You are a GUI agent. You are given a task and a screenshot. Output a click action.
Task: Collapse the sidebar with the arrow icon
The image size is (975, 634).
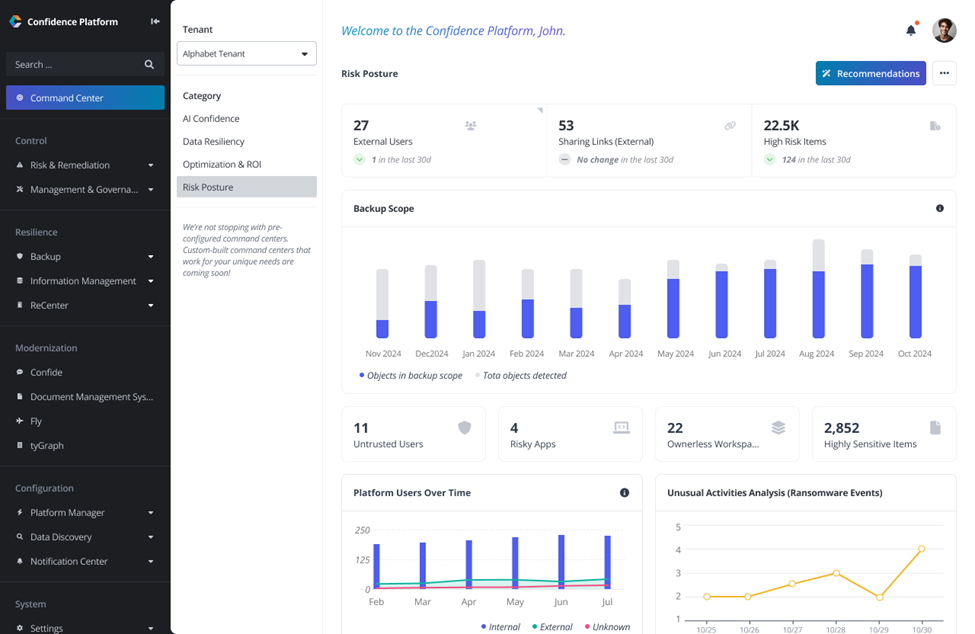[155, 21]
